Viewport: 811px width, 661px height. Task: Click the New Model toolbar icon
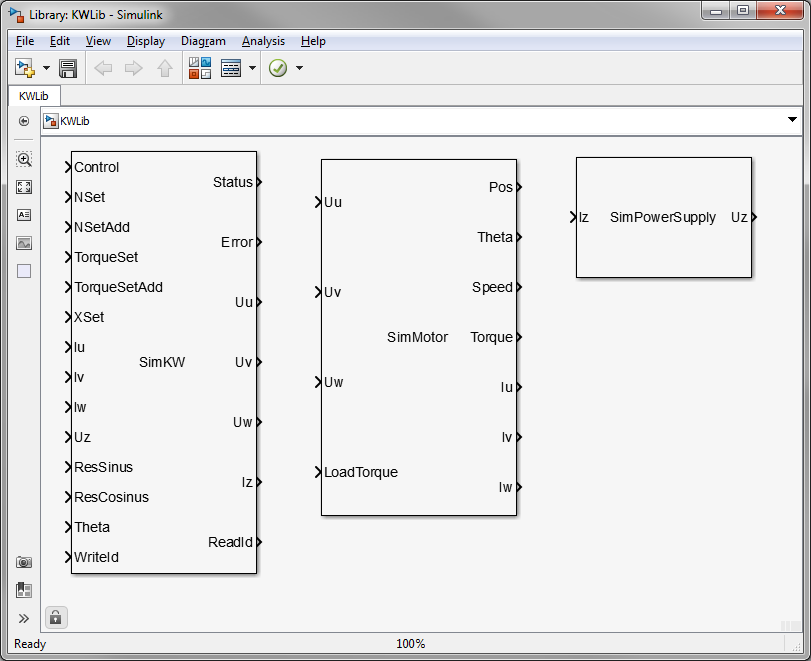[25, 68]
